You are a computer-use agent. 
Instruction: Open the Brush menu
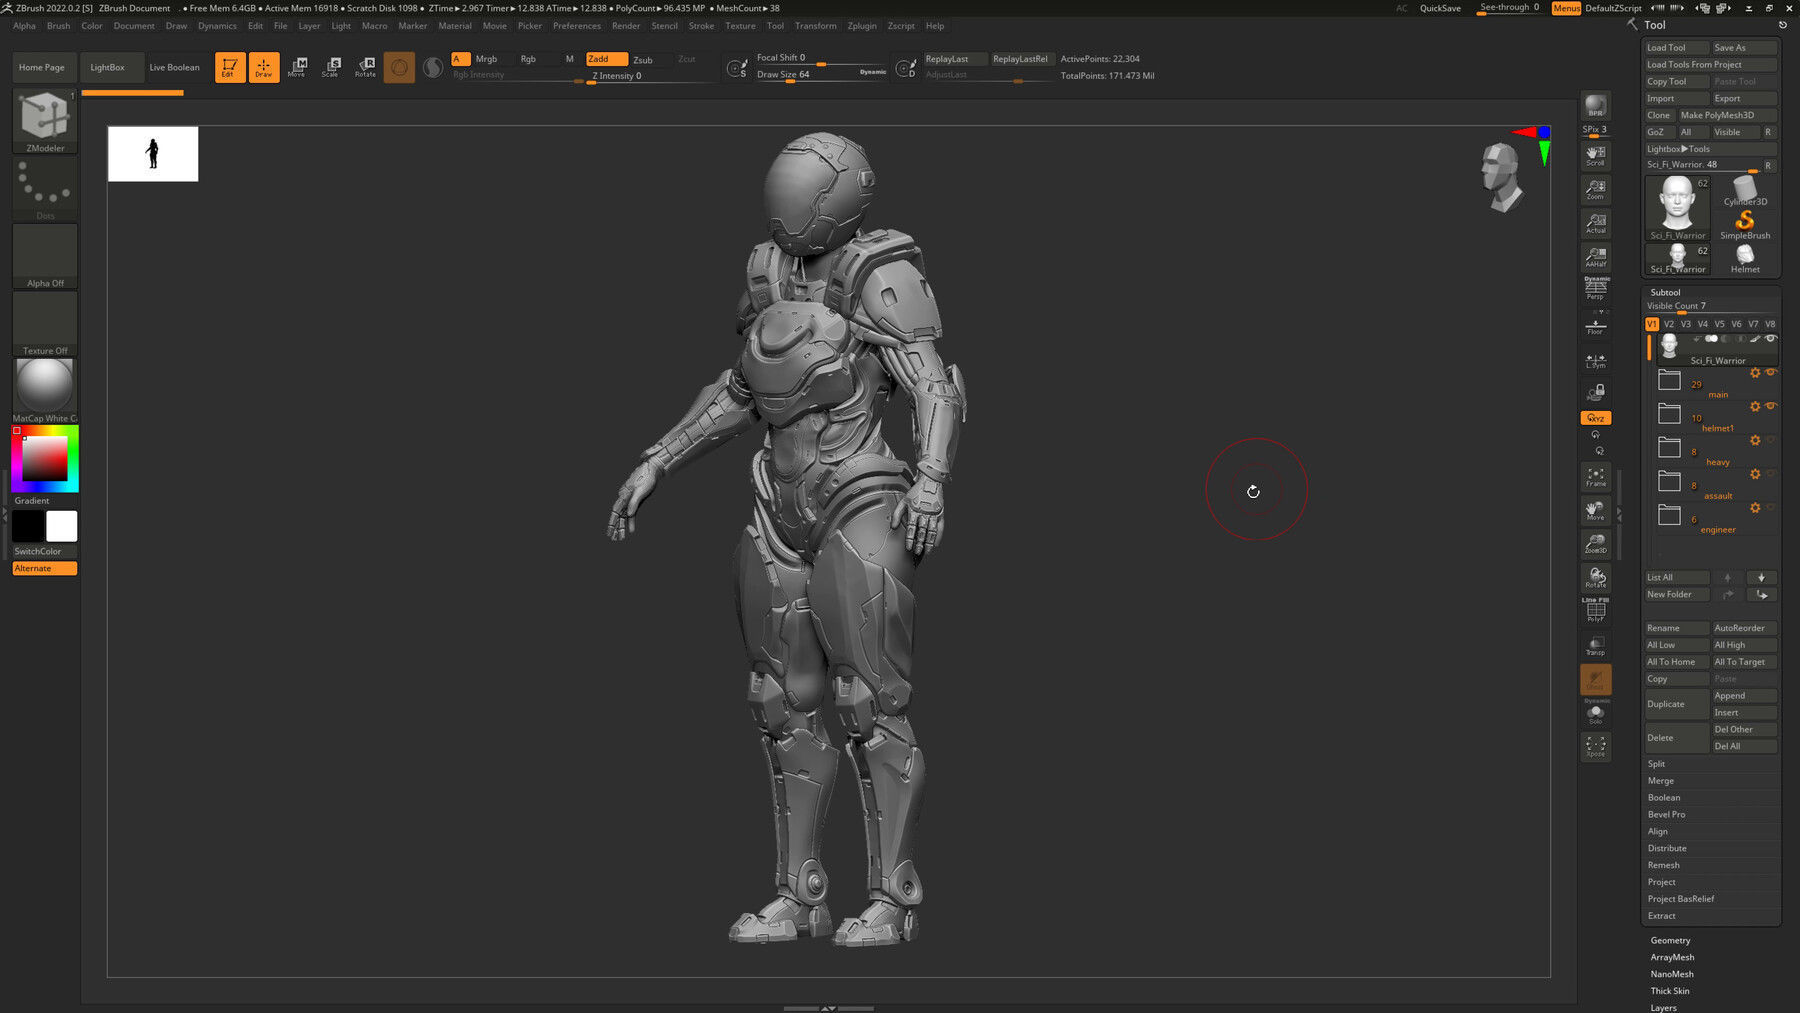point(58,26)
